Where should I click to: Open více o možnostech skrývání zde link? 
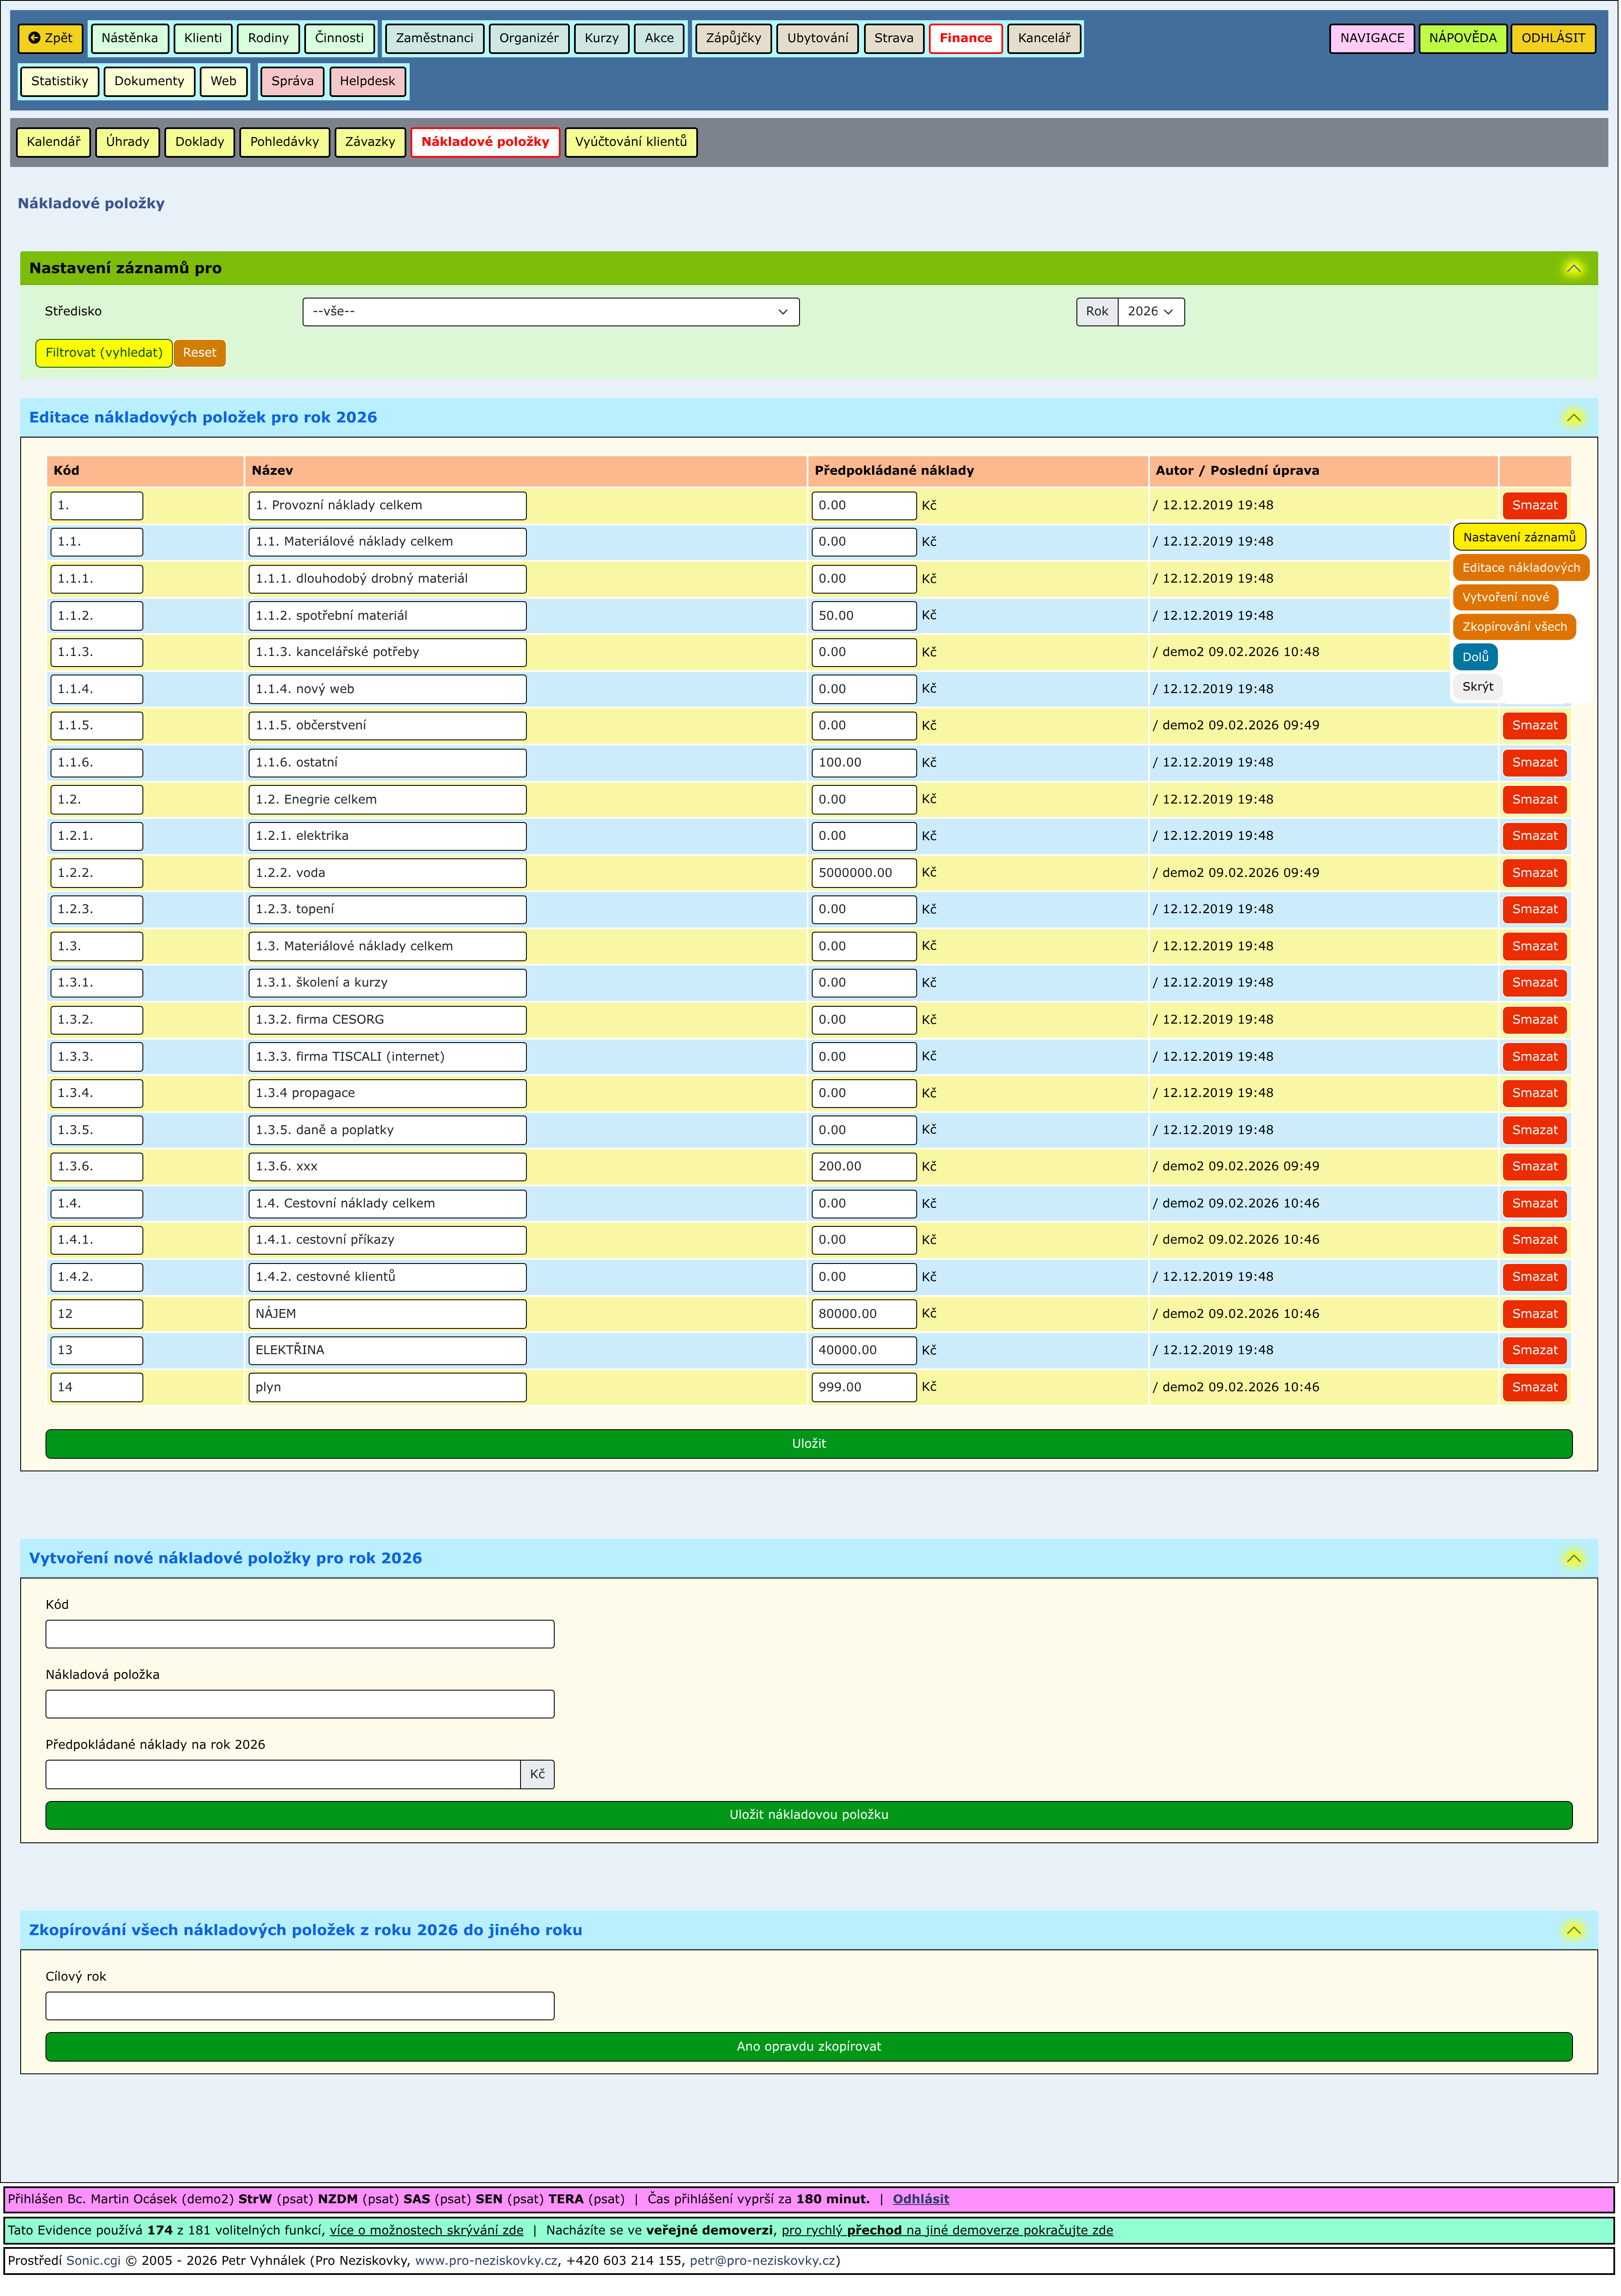(x=426, y=2231)
